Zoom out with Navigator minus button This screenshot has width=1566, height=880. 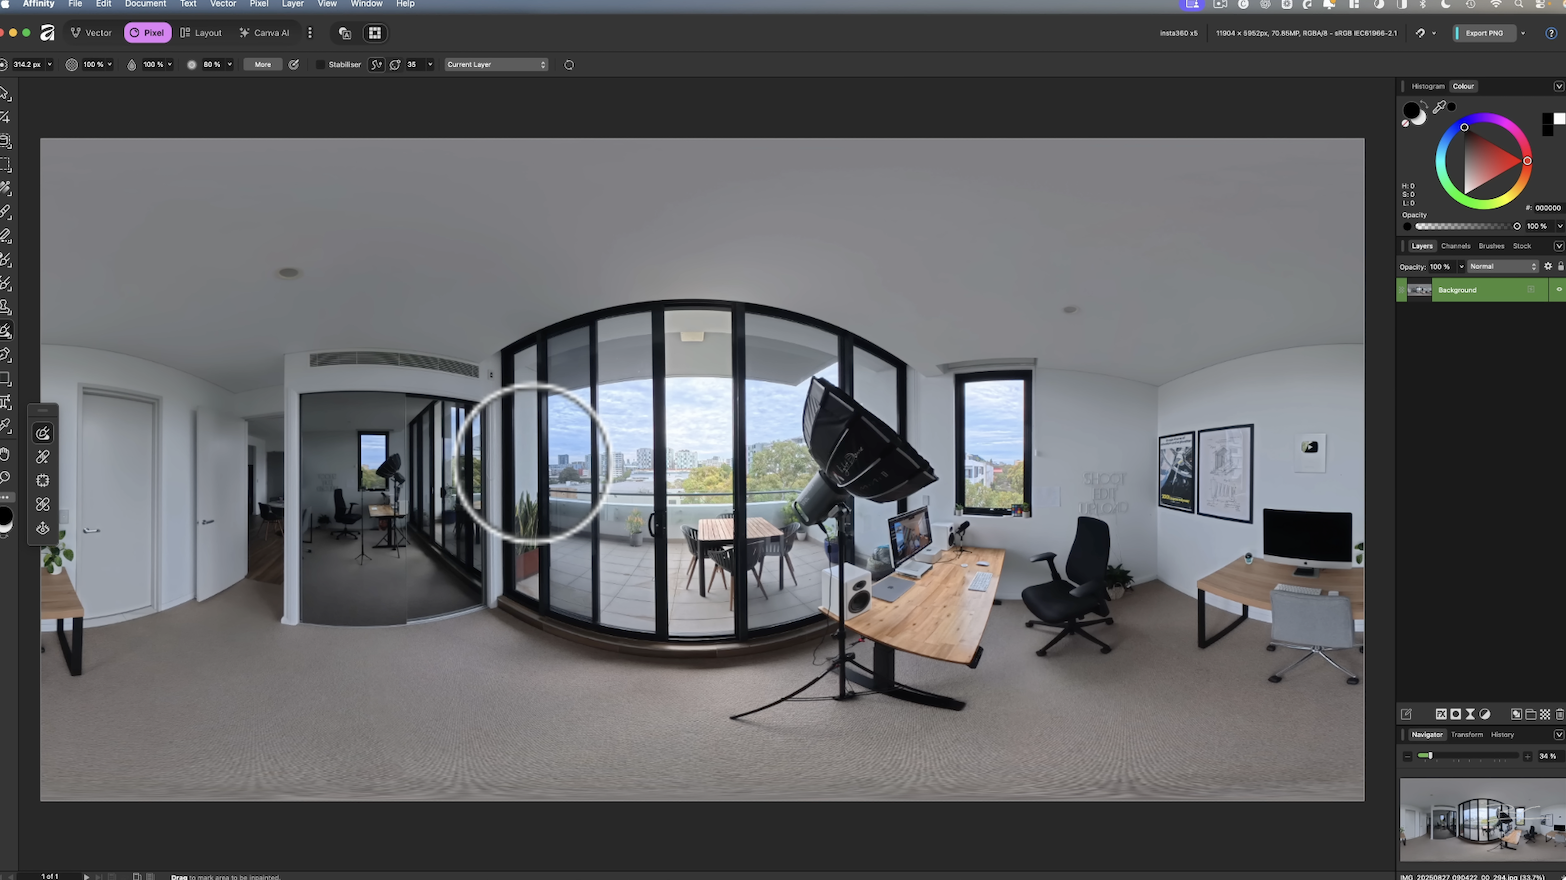1408,756
